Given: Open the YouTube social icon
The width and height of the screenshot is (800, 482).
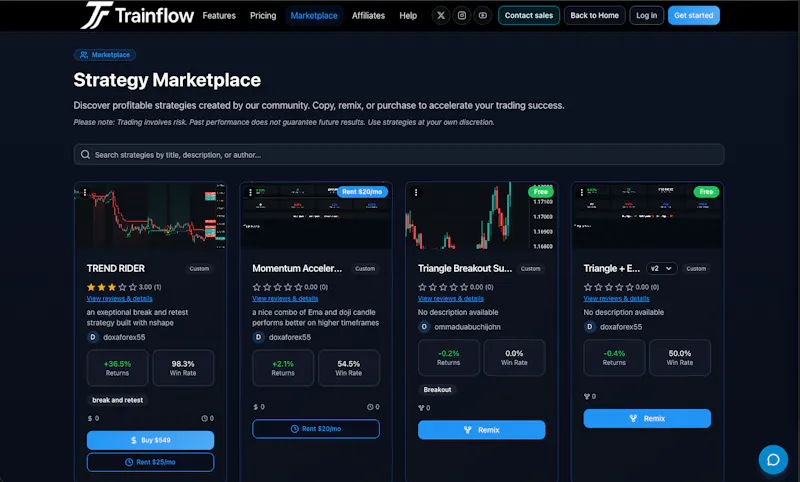Looking at the screenshot, I should coord(483,15).
